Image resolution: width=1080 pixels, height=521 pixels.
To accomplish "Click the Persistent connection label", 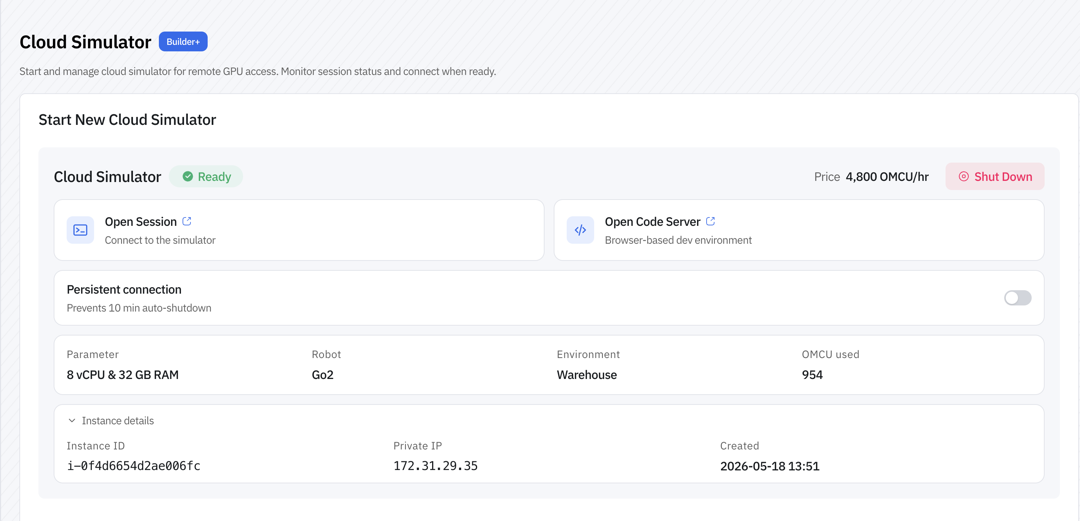I will 124,289.
